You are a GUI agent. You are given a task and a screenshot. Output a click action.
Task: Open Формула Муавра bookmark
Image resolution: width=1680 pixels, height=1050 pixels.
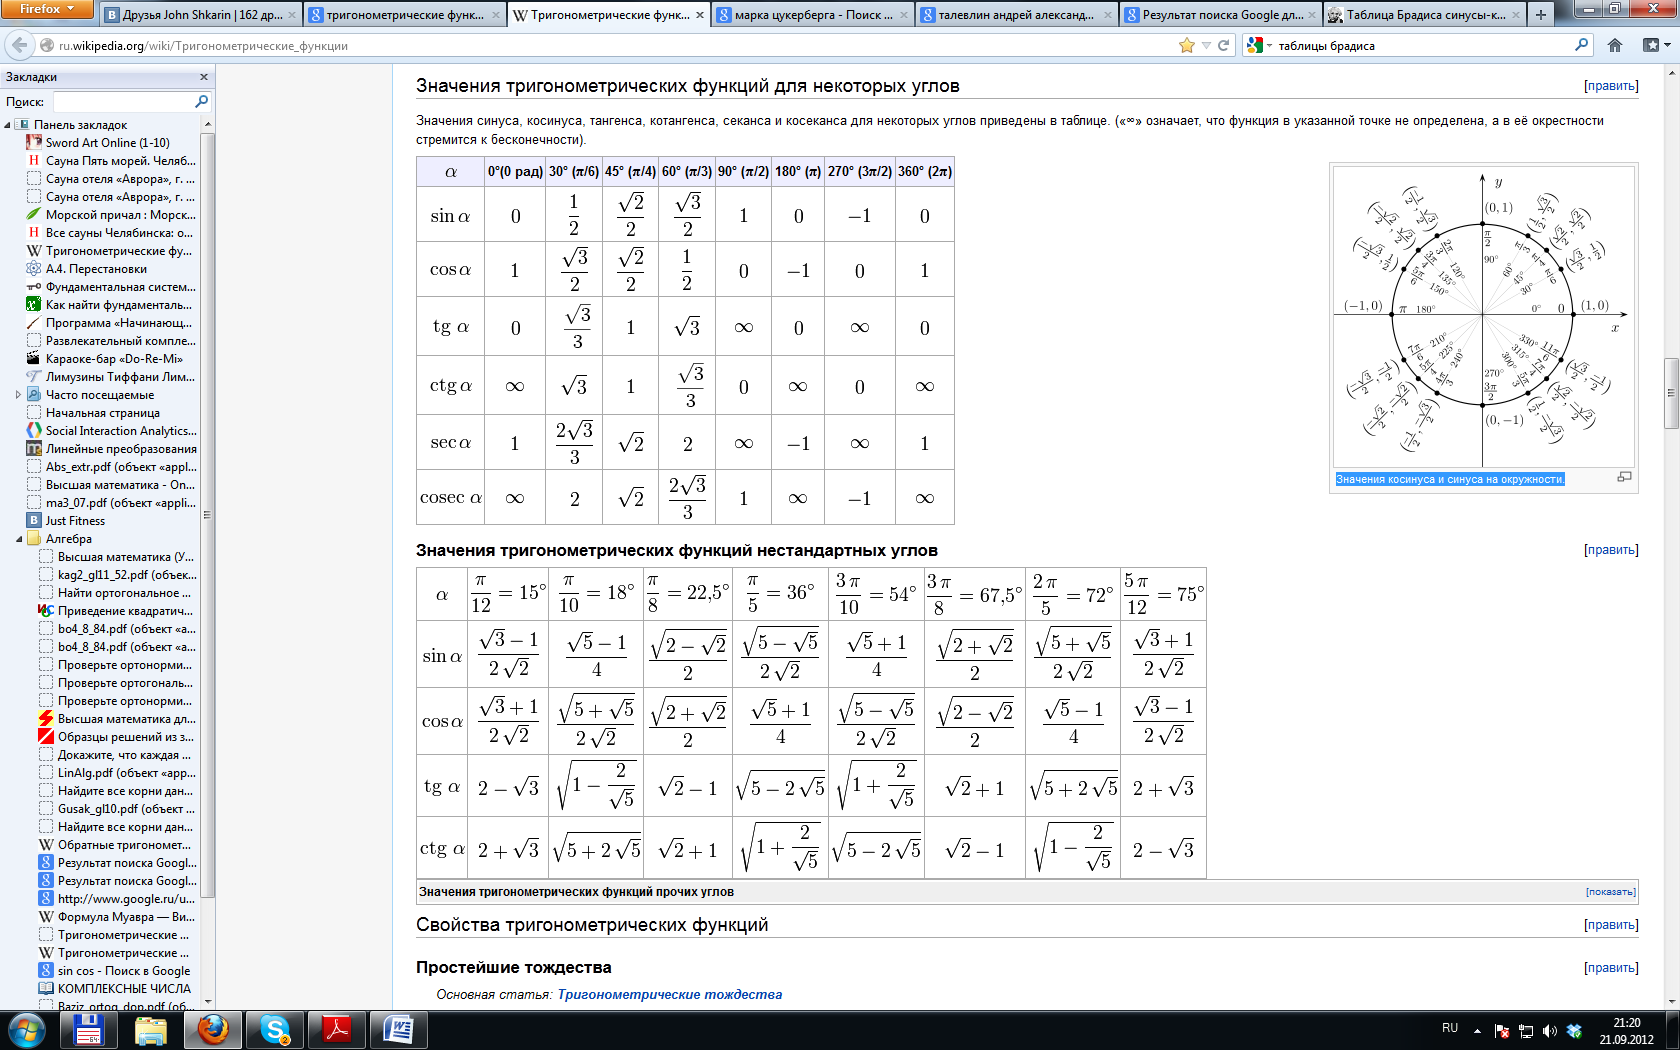(117, 917)
